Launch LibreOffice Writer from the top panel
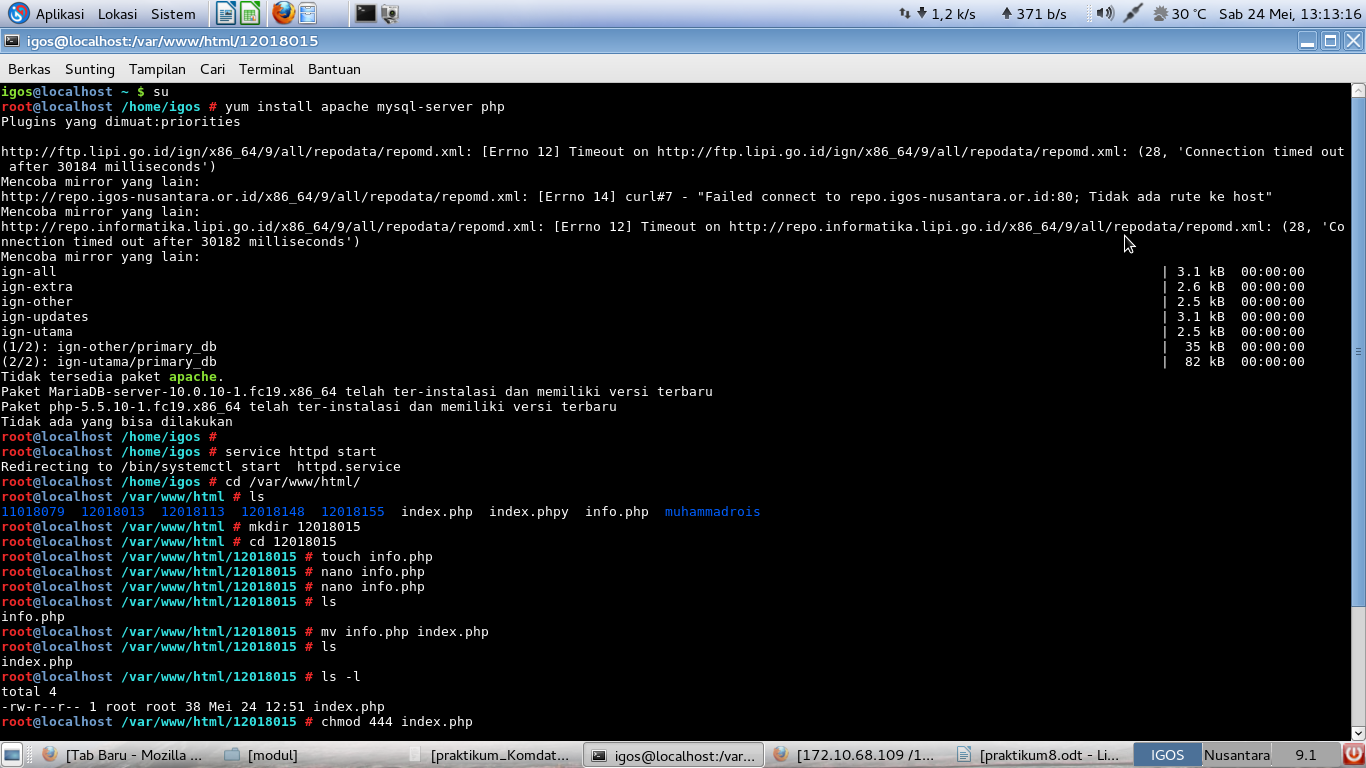Viewport: 1366px width, 768px height. [x=225, y=13]
